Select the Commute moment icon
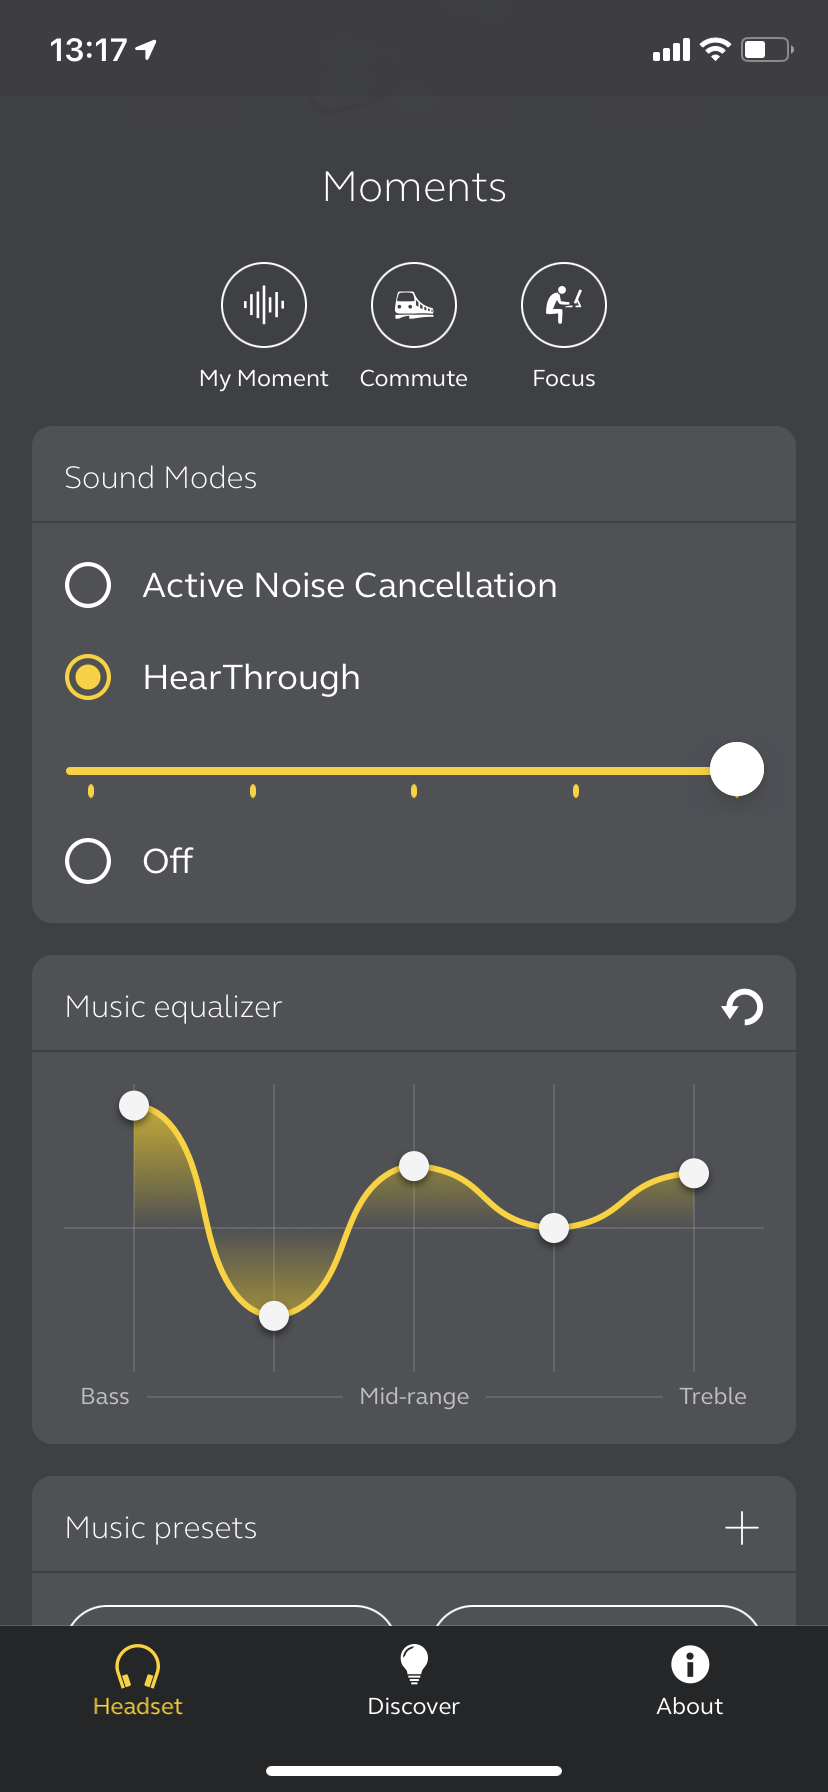Screen dimensions: 828x1792 point(414,305)
